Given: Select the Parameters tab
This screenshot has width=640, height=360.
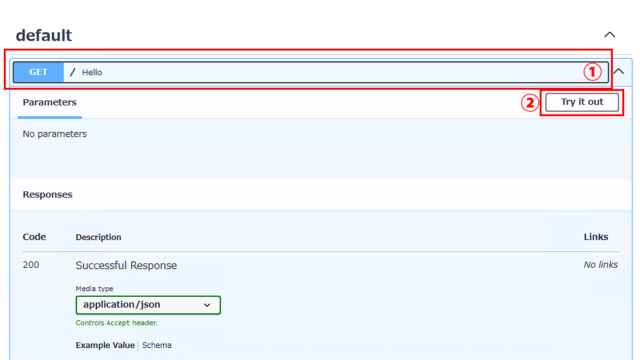Looking at the screenshot, I should (x=49, y=102).
